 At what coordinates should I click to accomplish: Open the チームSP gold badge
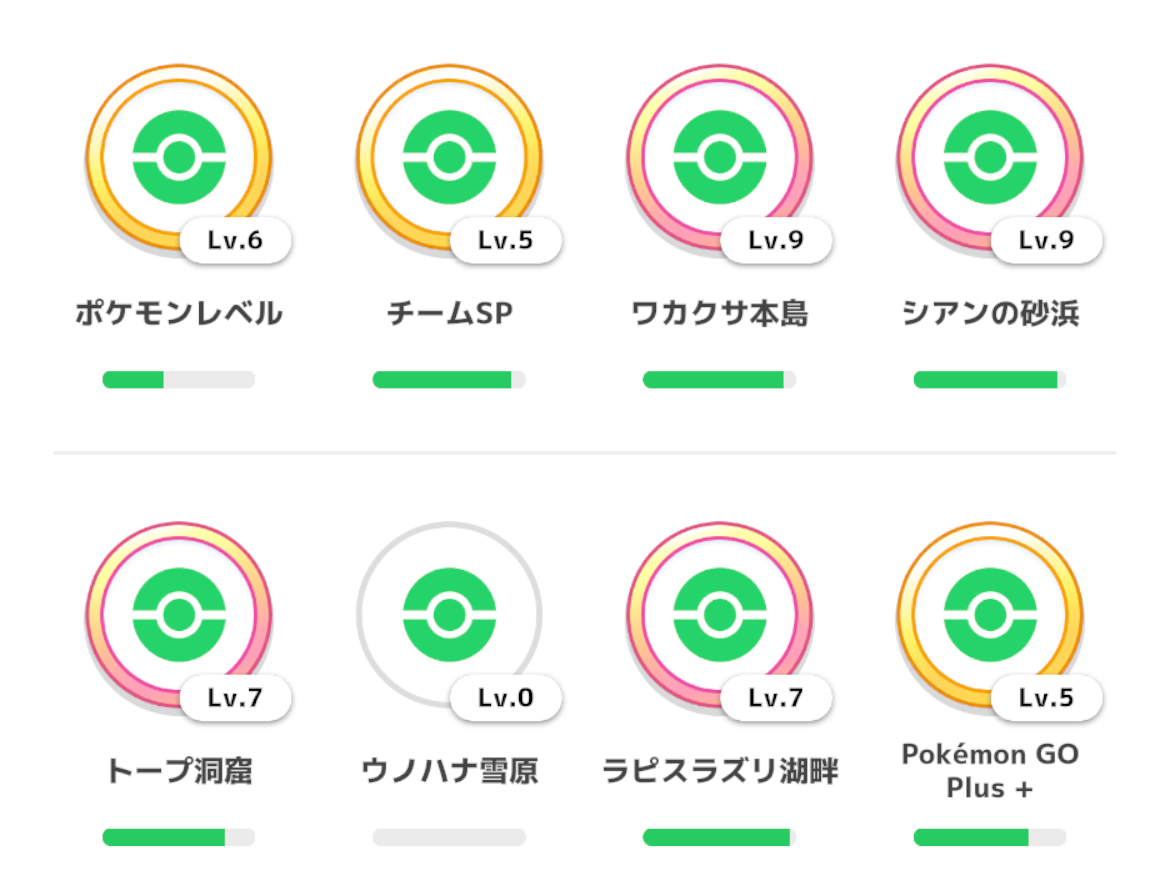pos(449,157)
